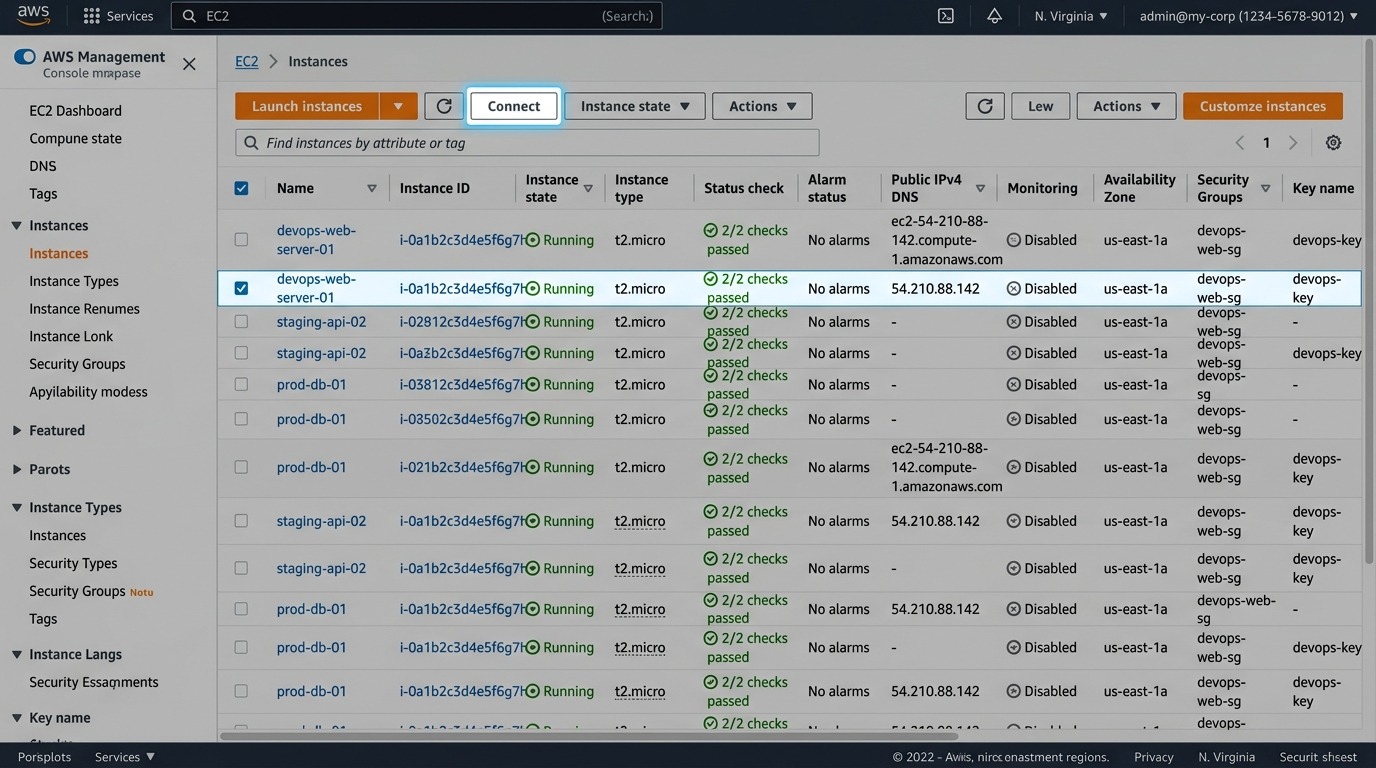Open Instance Renumes in the sidebar
Viewport: 1376px width, 768px height.
coord(84,309)
